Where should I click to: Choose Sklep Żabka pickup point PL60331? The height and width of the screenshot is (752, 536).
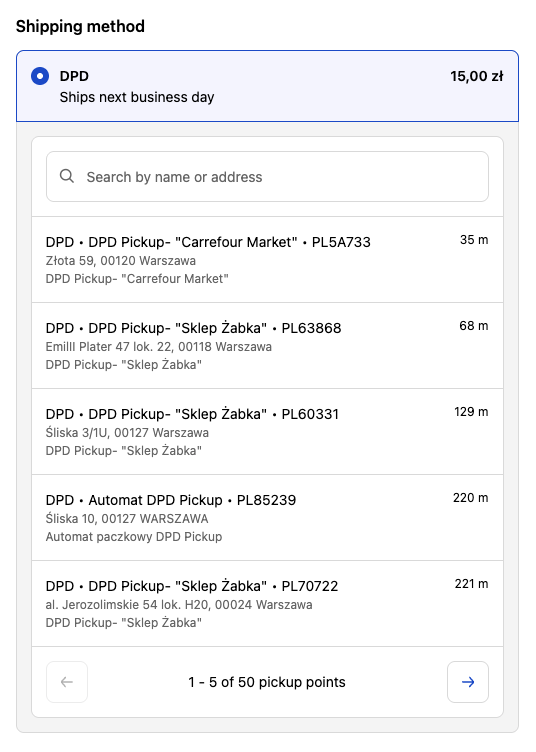coord(267,431)
